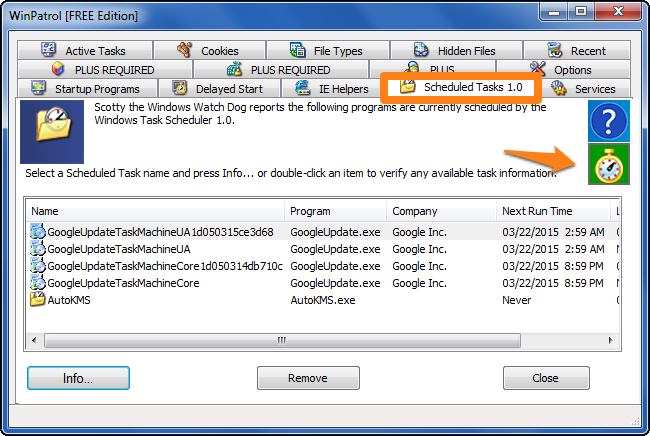Click the horizontal scrollbar thumb
This screenshot has width=650, height=436.
(x=282, y=340)
